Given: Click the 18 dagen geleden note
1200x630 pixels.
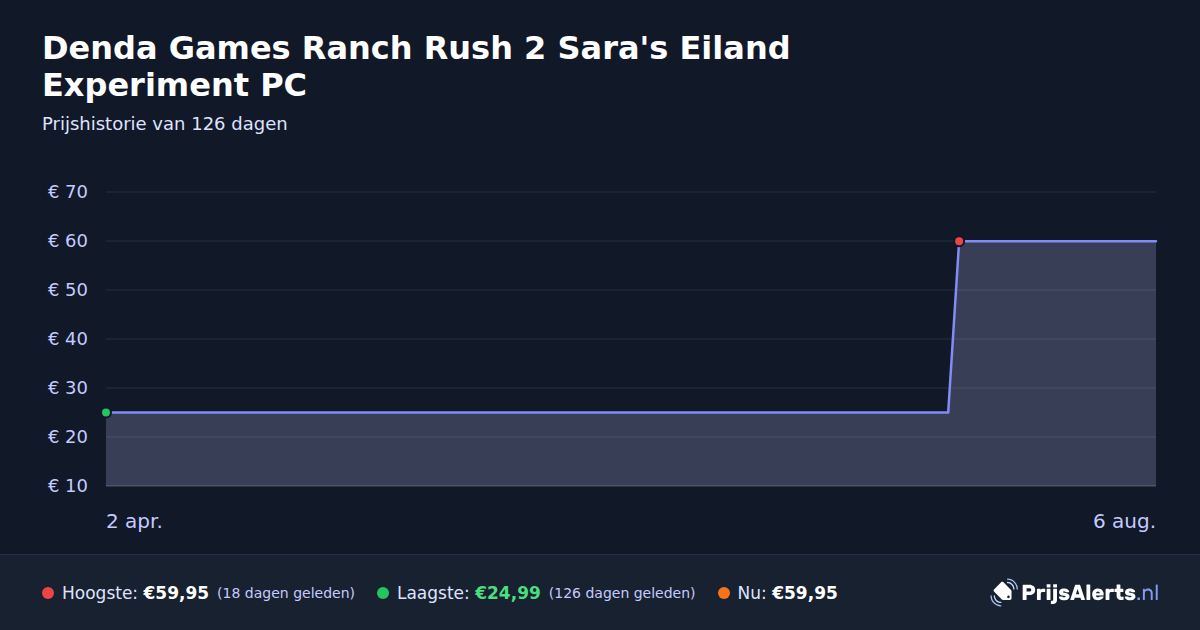Looking at the screenshot, I should tap(286, 593).
